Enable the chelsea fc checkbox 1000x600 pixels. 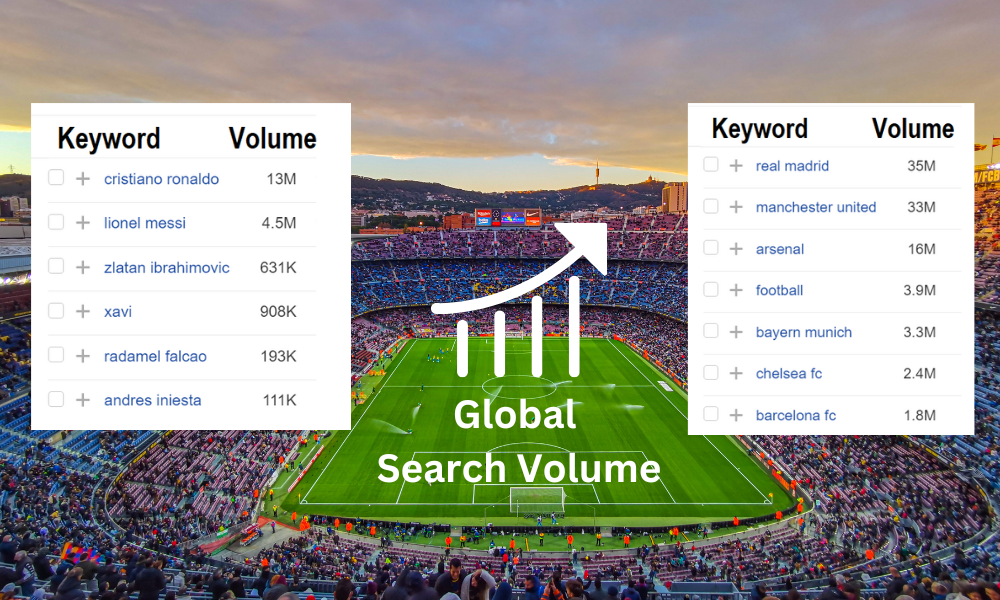pyautogui.click(x=710, y=372)
